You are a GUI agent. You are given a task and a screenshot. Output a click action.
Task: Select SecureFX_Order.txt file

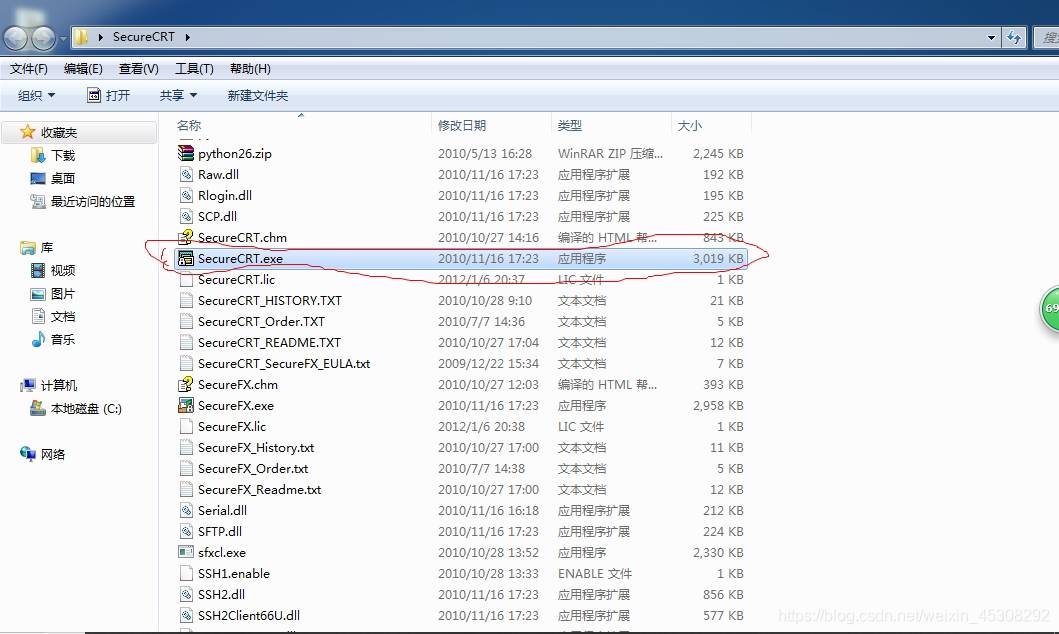point(253,469)
